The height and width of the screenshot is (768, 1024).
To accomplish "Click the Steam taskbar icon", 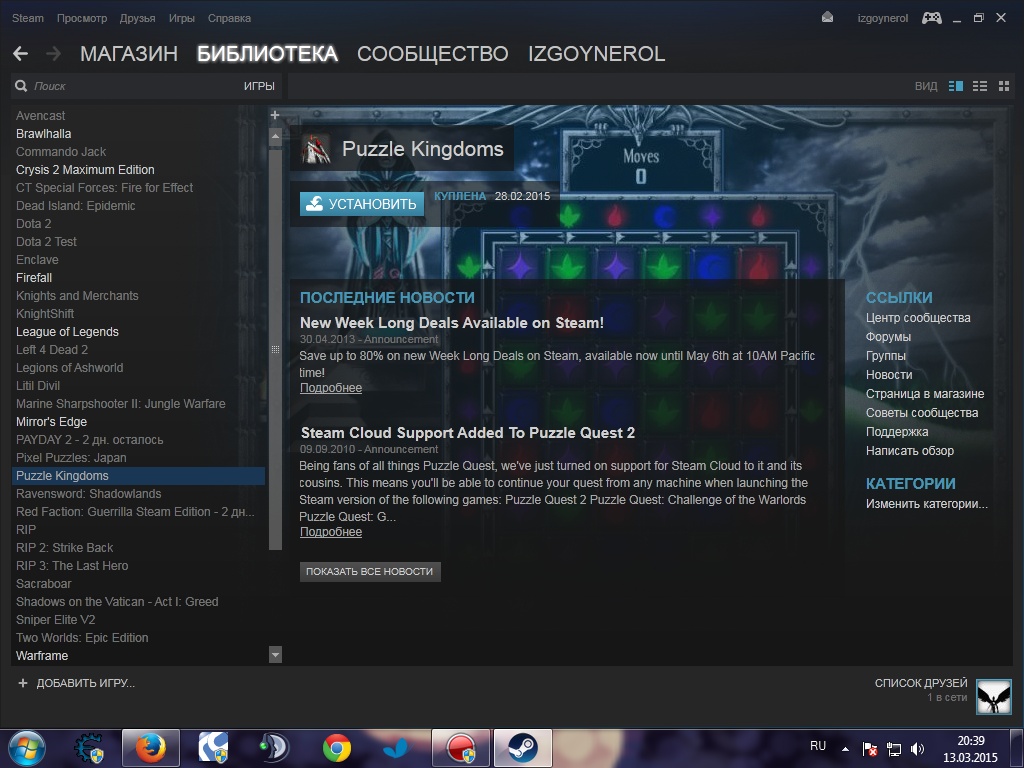I will tap(522, 748).
